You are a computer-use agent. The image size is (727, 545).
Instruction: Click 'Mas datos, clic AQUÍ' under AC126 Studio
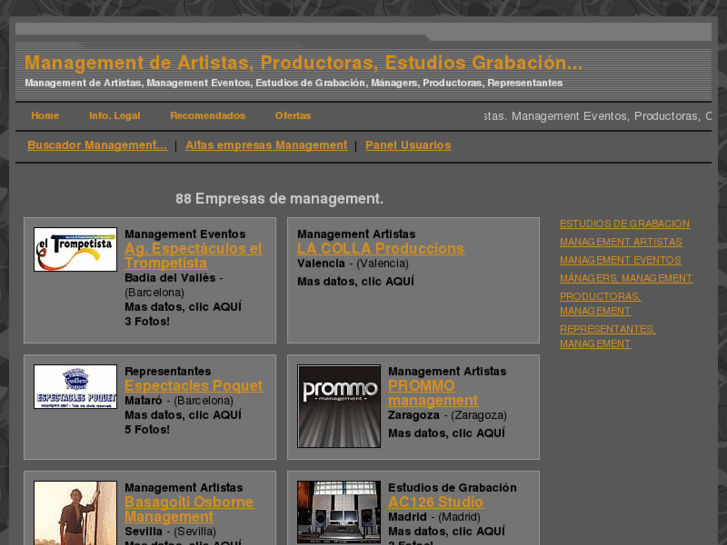(446, 532)
